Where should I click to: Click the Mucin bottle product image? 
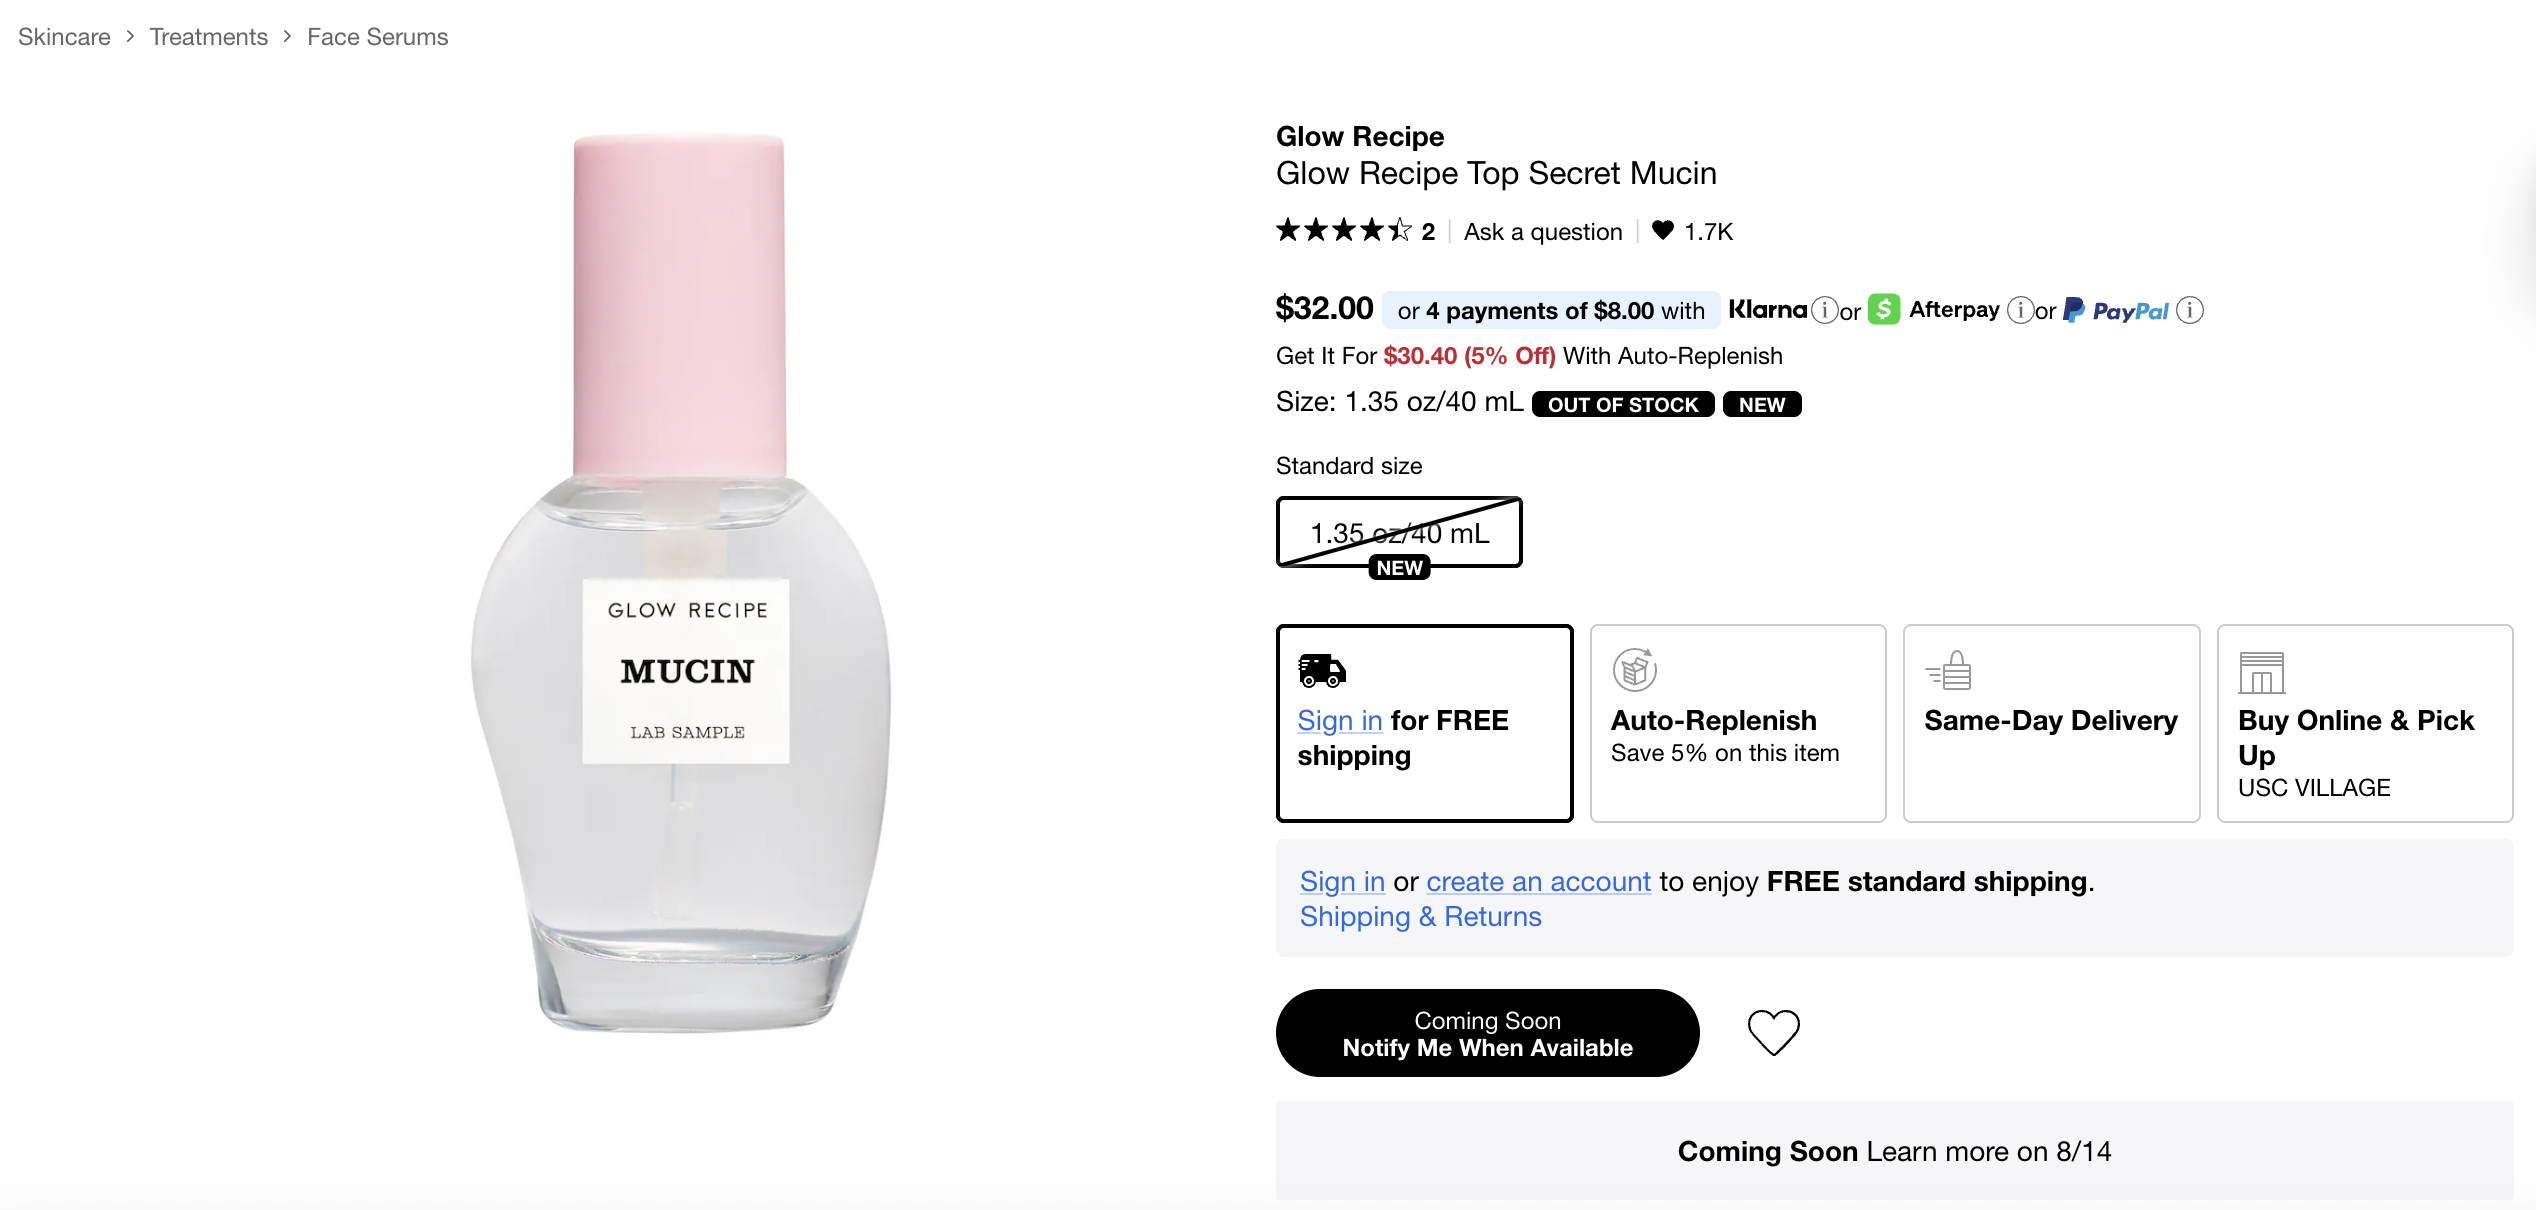pyautogui.click(x=682, y=584)
